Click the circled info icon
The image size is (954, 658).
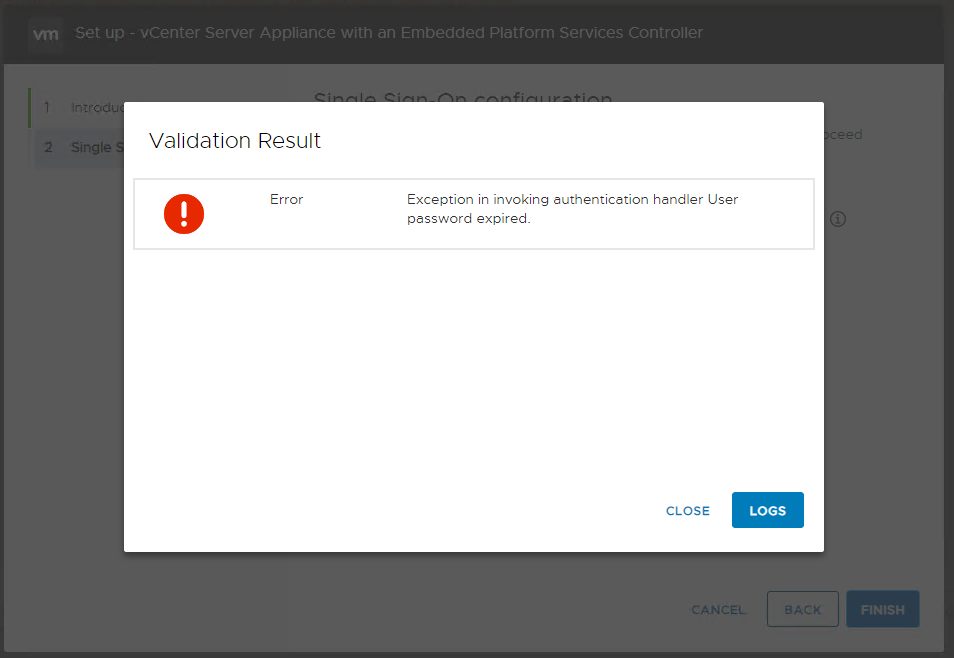point(838,218)
